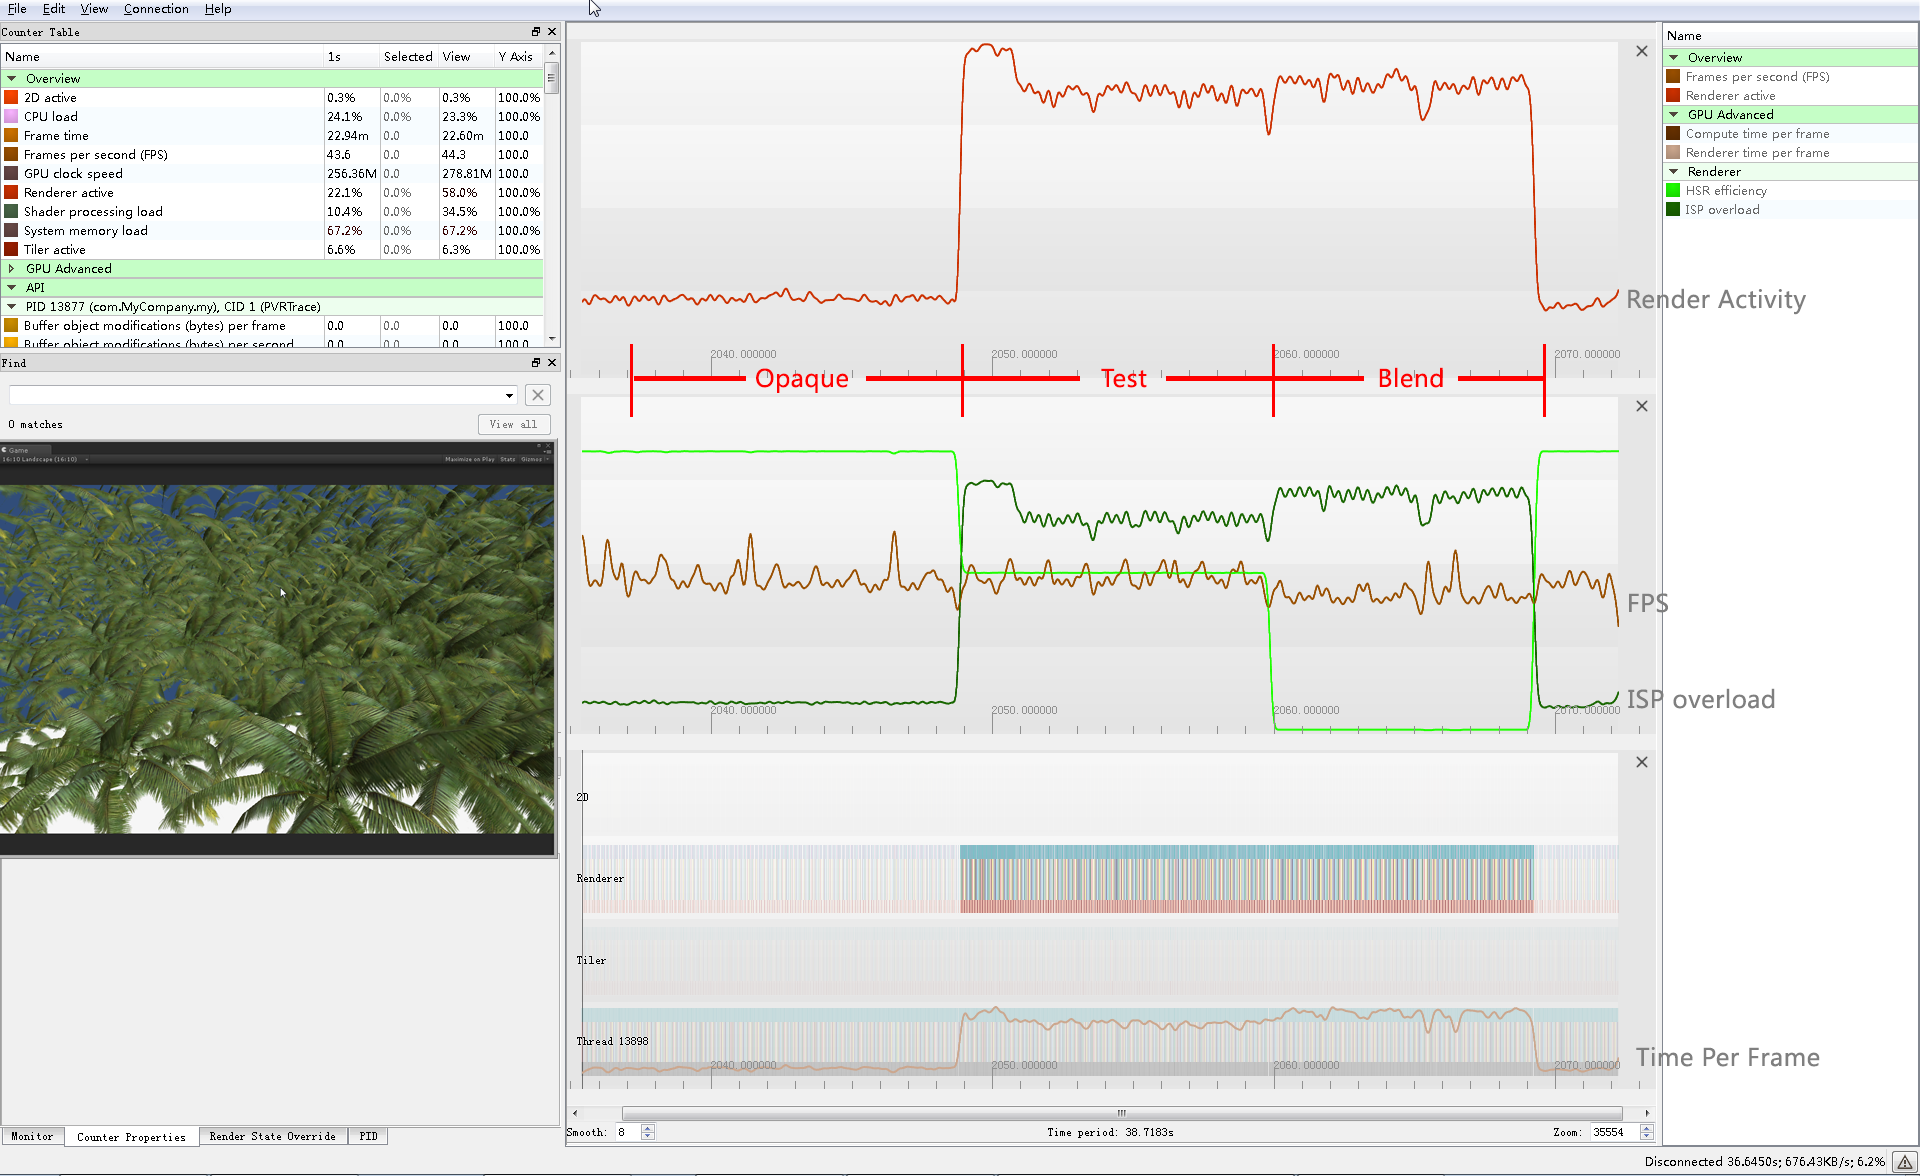
Task: Open the Find field dropdown arrow
Action: click(509, 396)
